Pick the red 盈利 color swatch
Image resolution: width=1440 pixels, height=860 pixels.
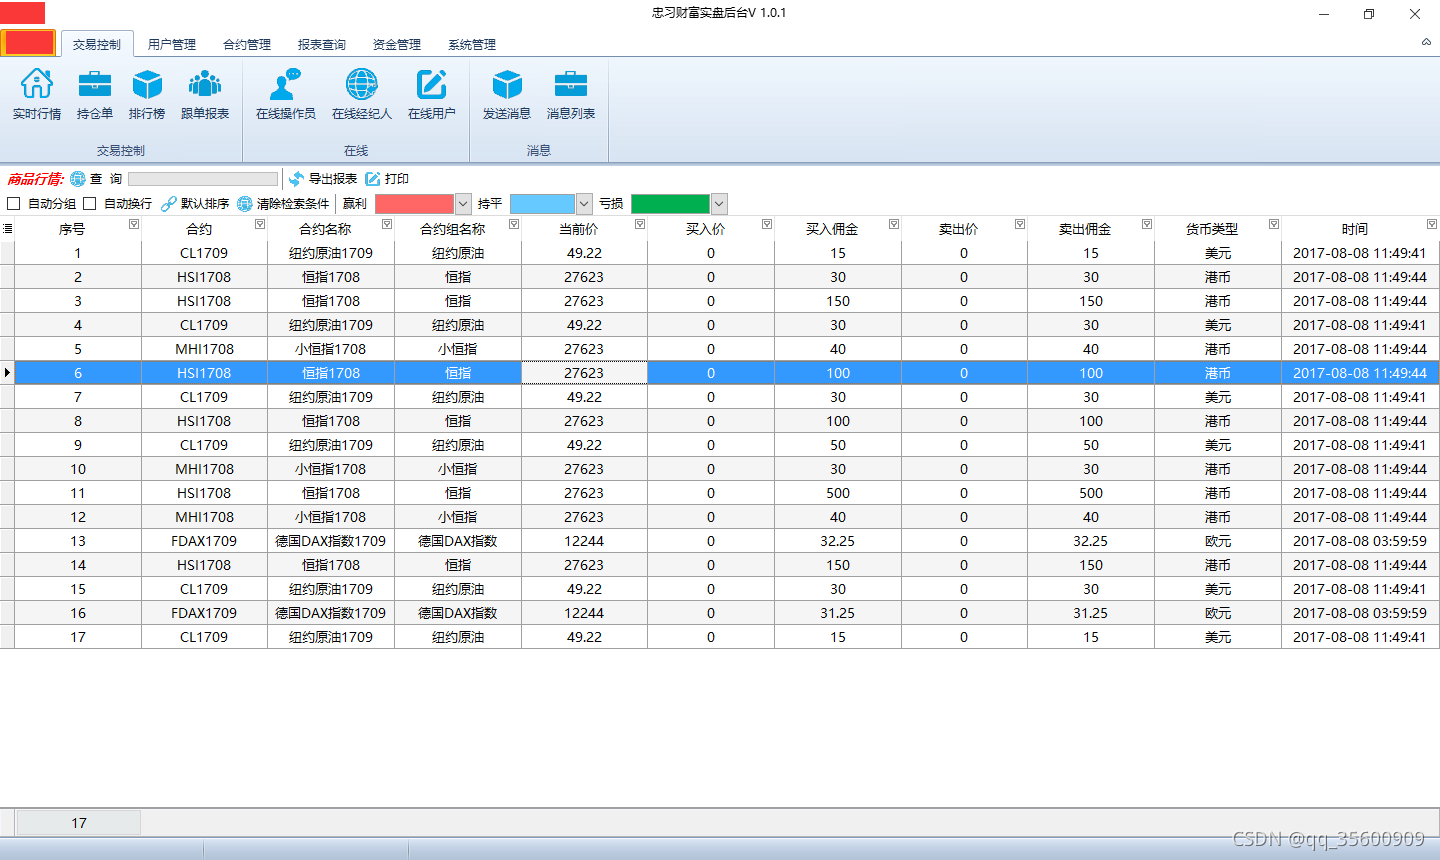414,204
